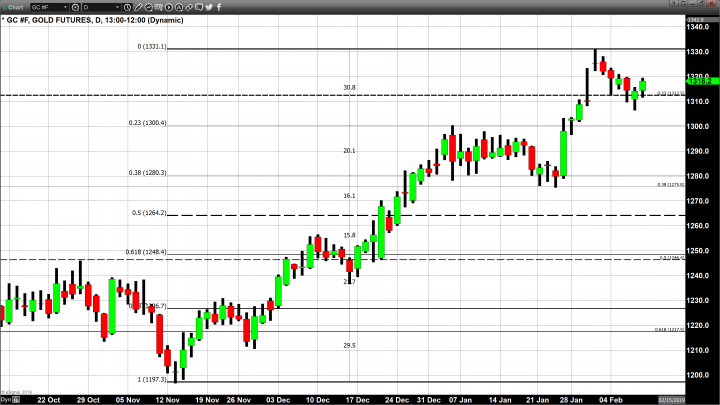Viewport: 720px width, 405px height.
Task: Click the 1318.2 current price tag
Action: point(702,81)
